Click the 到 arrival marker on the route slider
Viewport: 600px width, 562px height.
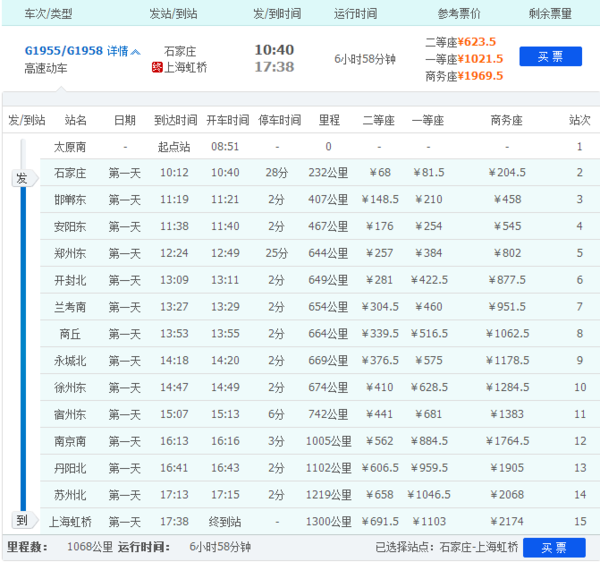pos(24,520)
